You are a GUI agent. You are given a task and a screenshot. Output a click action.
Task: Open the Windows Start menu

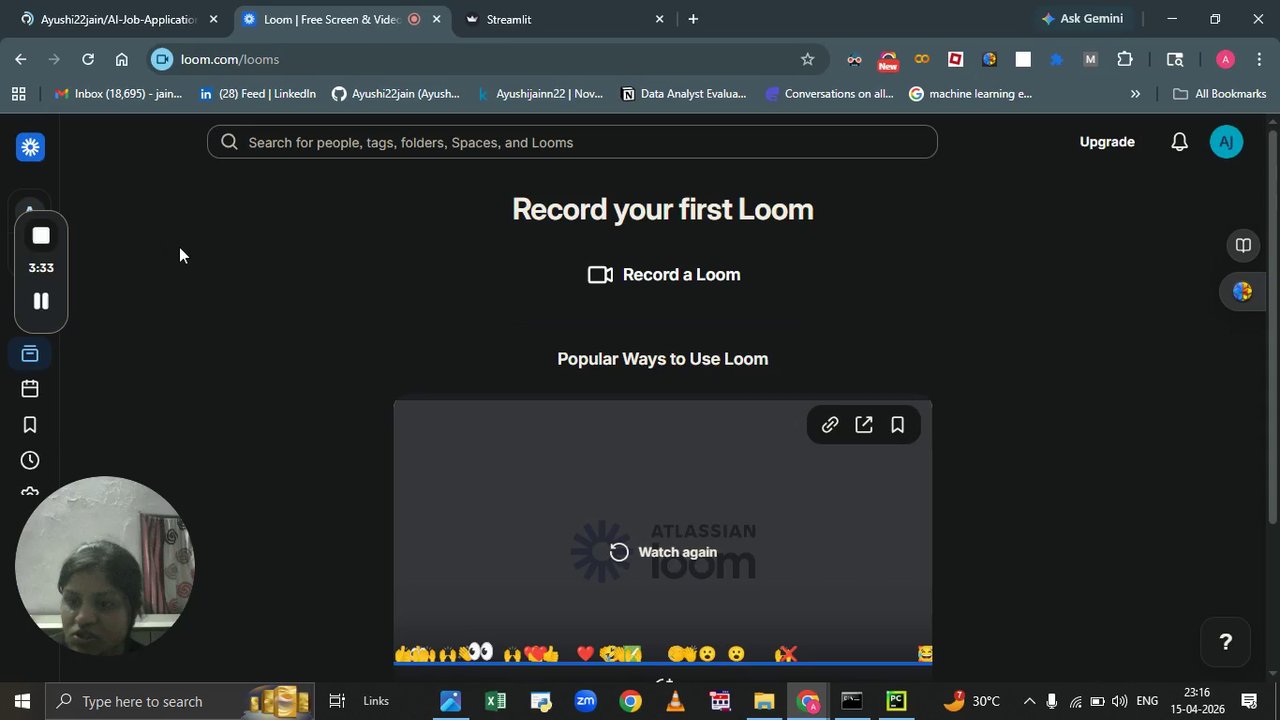click(22, 701)
